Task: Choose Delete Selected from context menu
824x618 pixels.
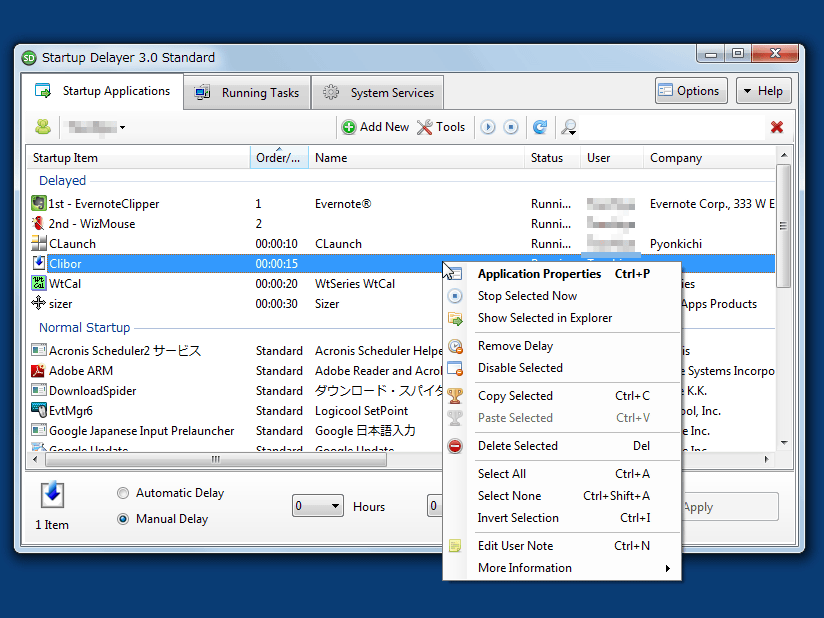Action: coord(563,446)
